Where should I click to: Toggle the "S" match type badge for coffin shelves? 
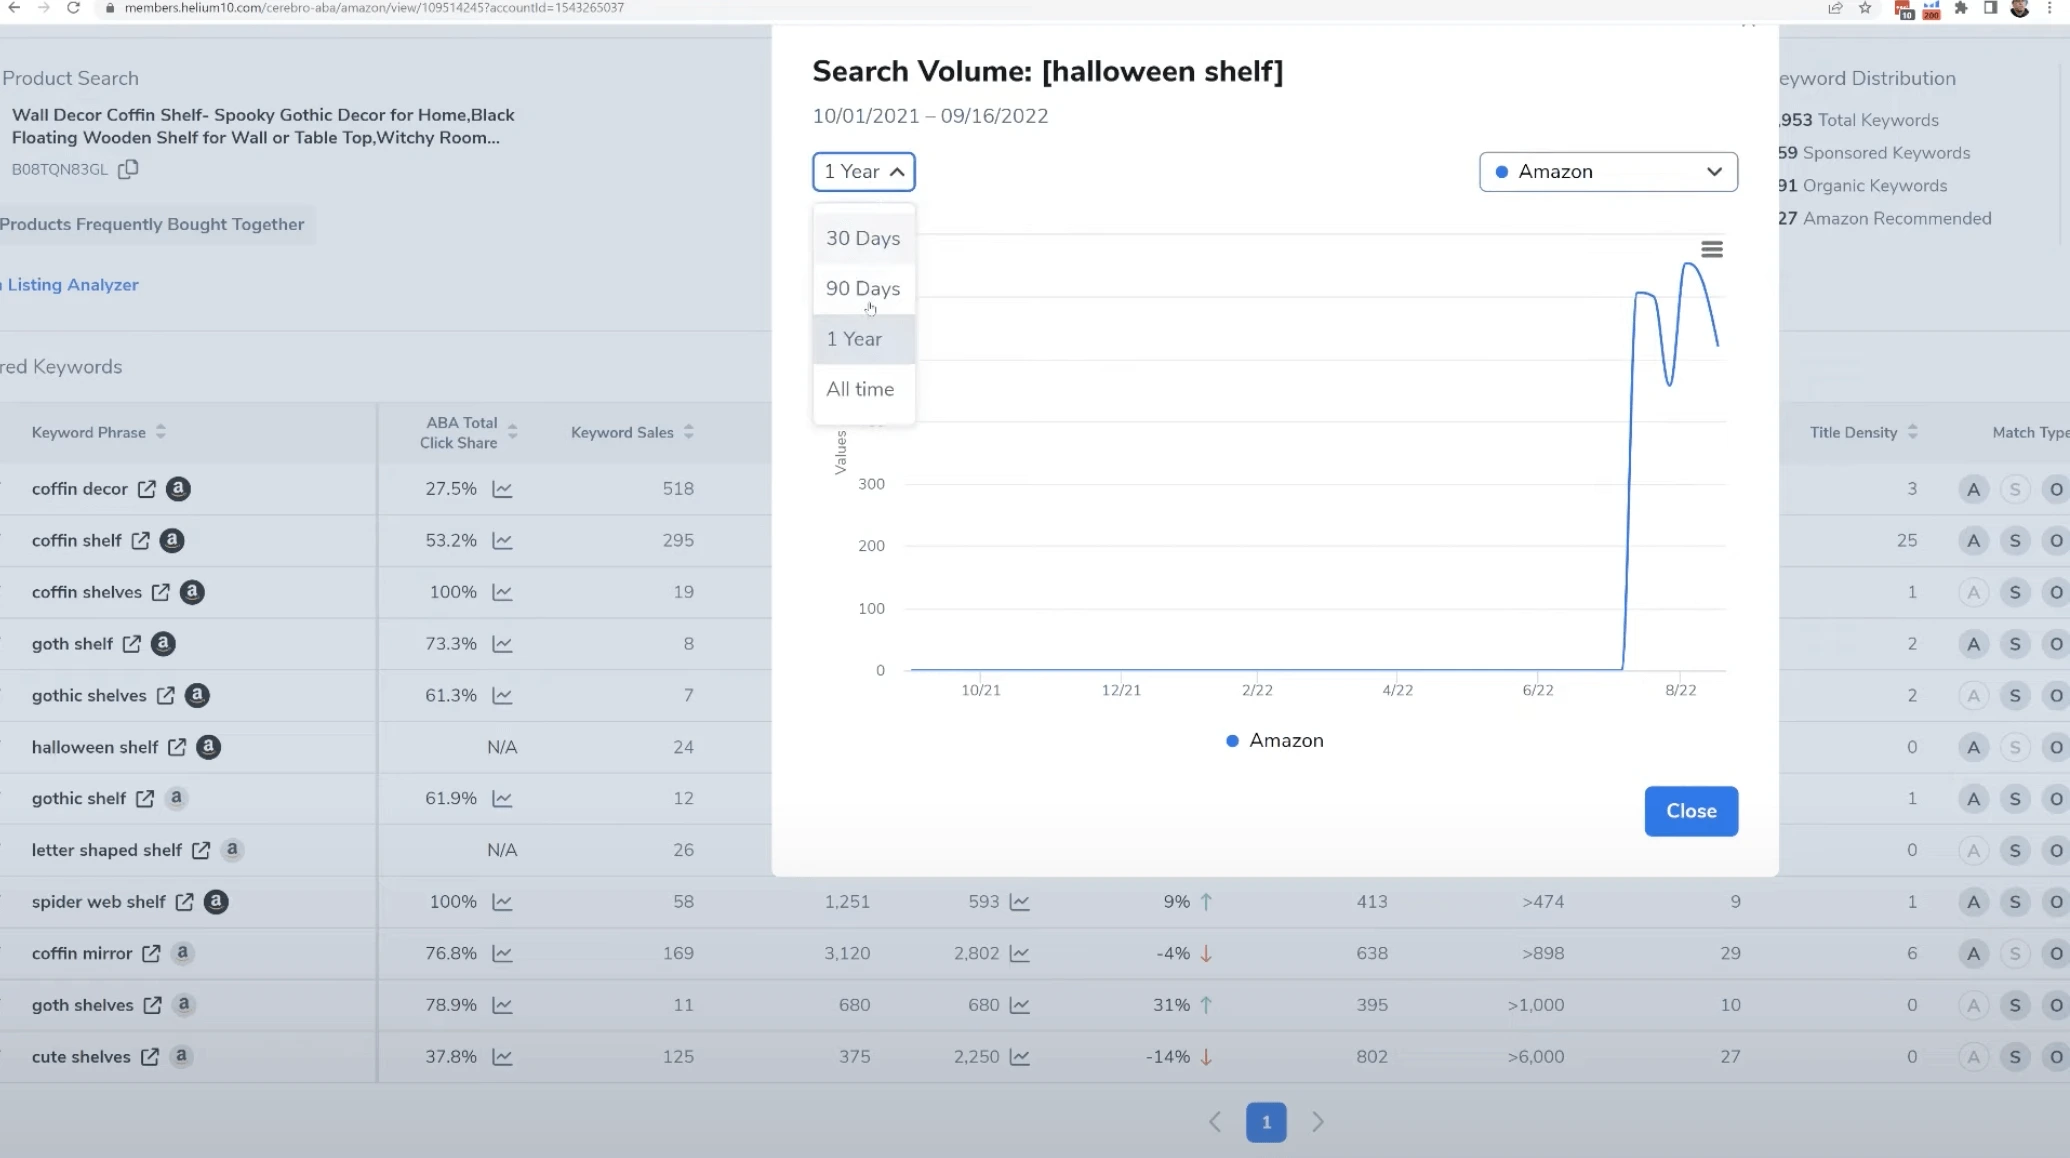click(2015, 592)
